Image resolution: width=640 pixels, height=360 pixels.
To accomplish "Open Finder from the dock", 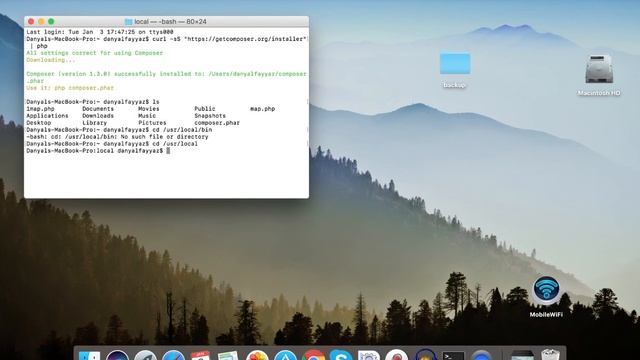I will 89,356.
